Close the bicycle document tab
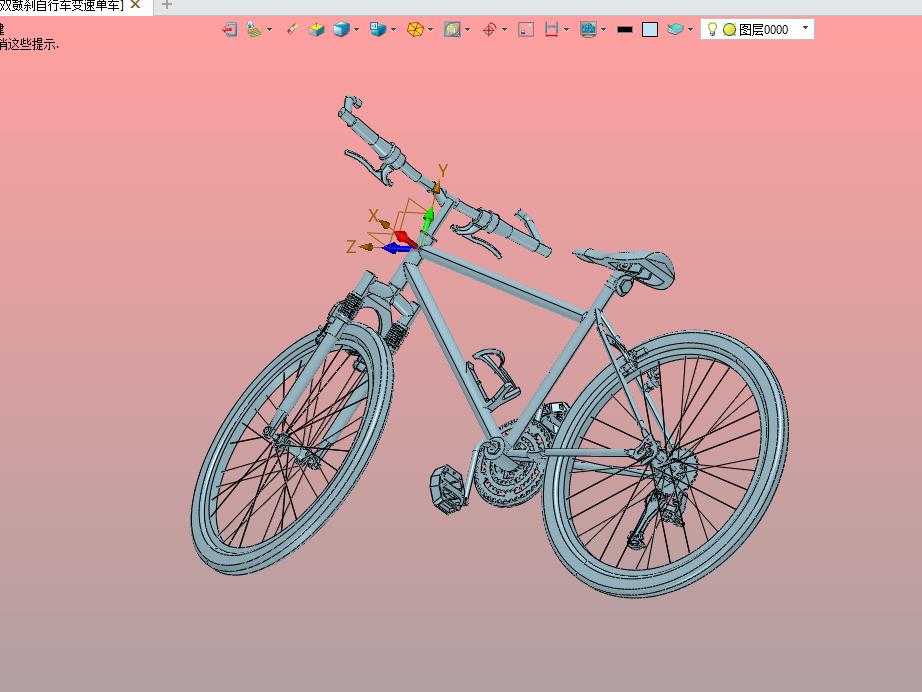The height and width of the screenshot is (692, 922). click(135, 5)
